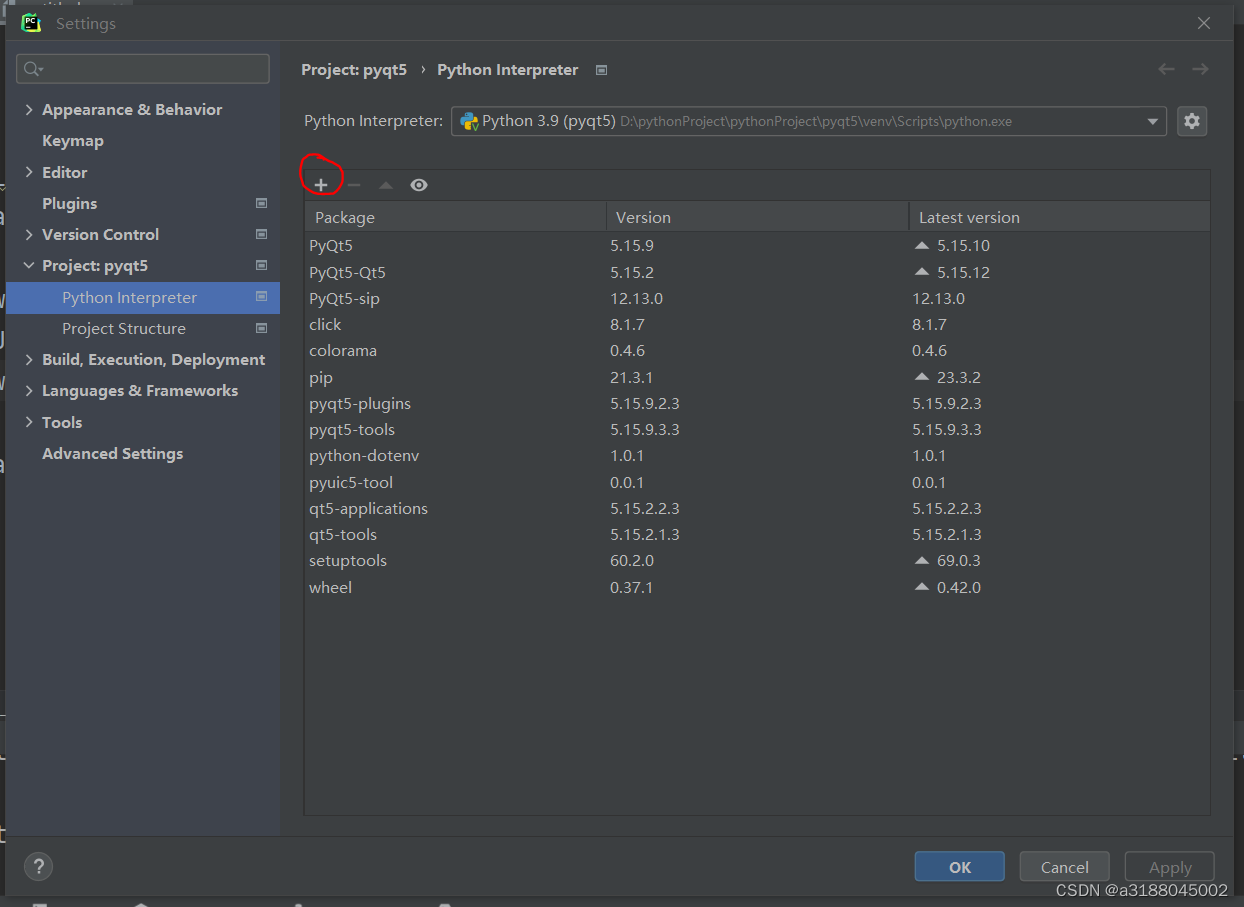
Task: Select the setuptools package row
Action: coord(757,560)
